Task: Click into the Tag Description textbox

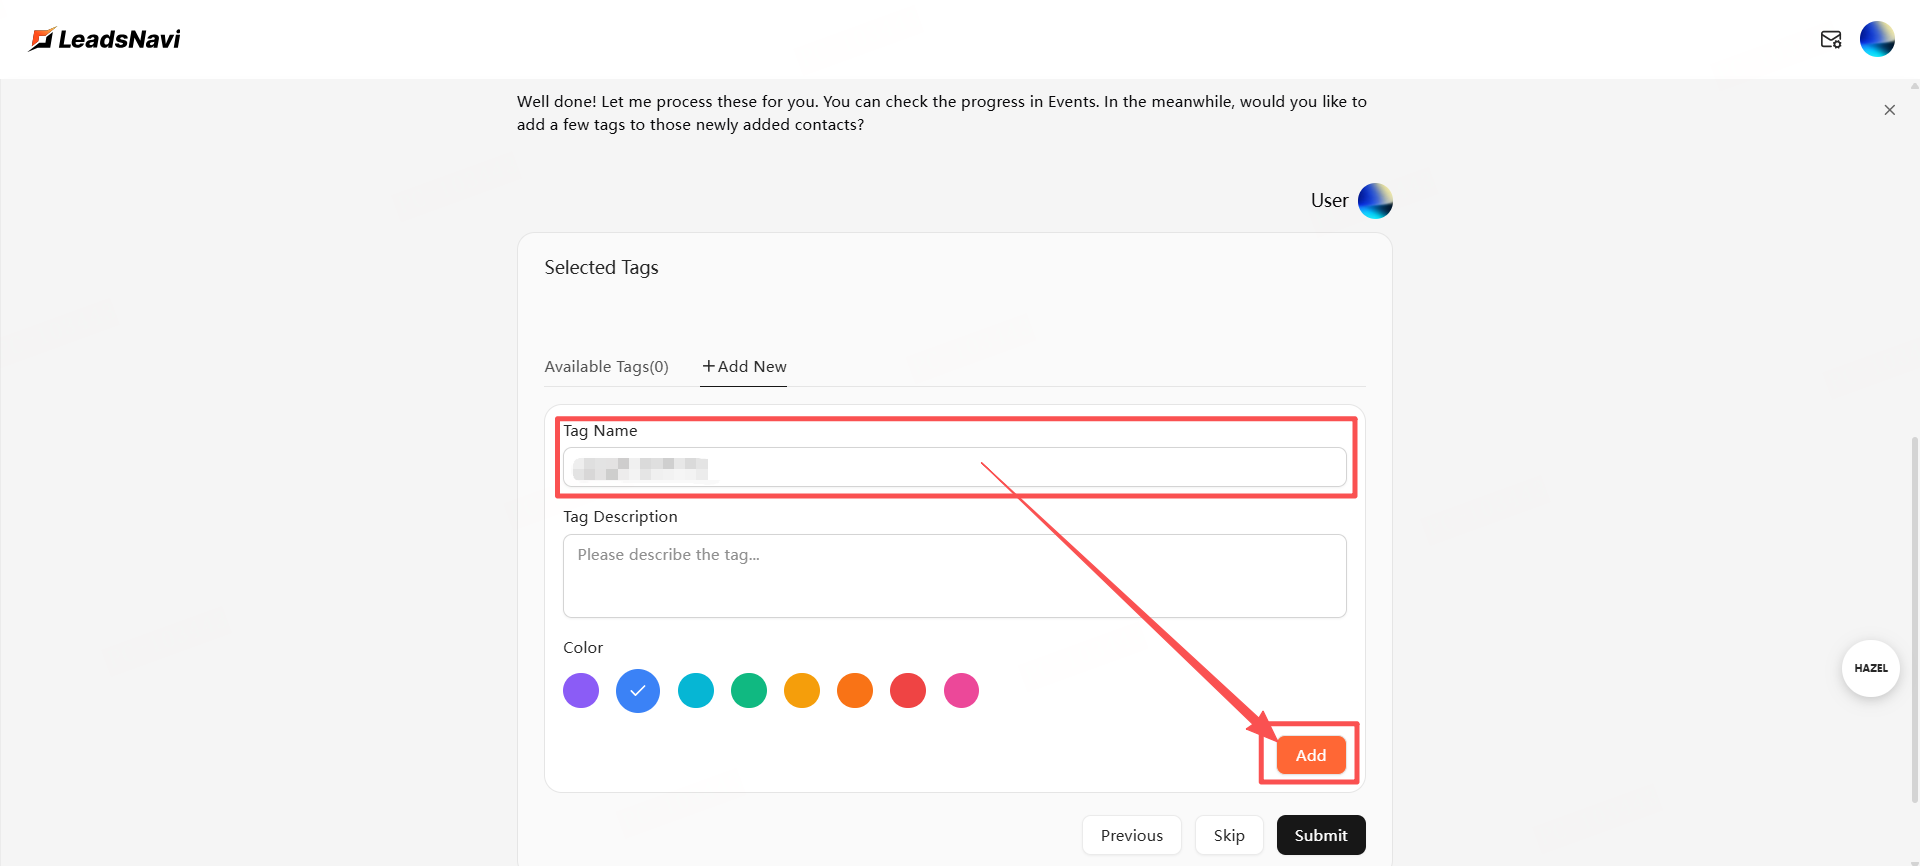Action: pos(954,576)
